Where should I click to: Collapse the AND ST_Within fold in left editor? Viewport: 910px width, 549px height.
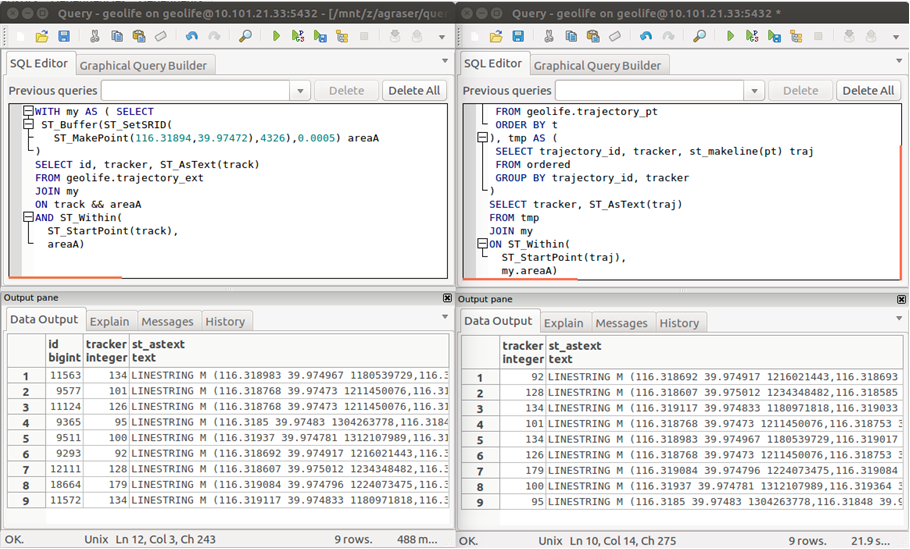pos(29,217)
